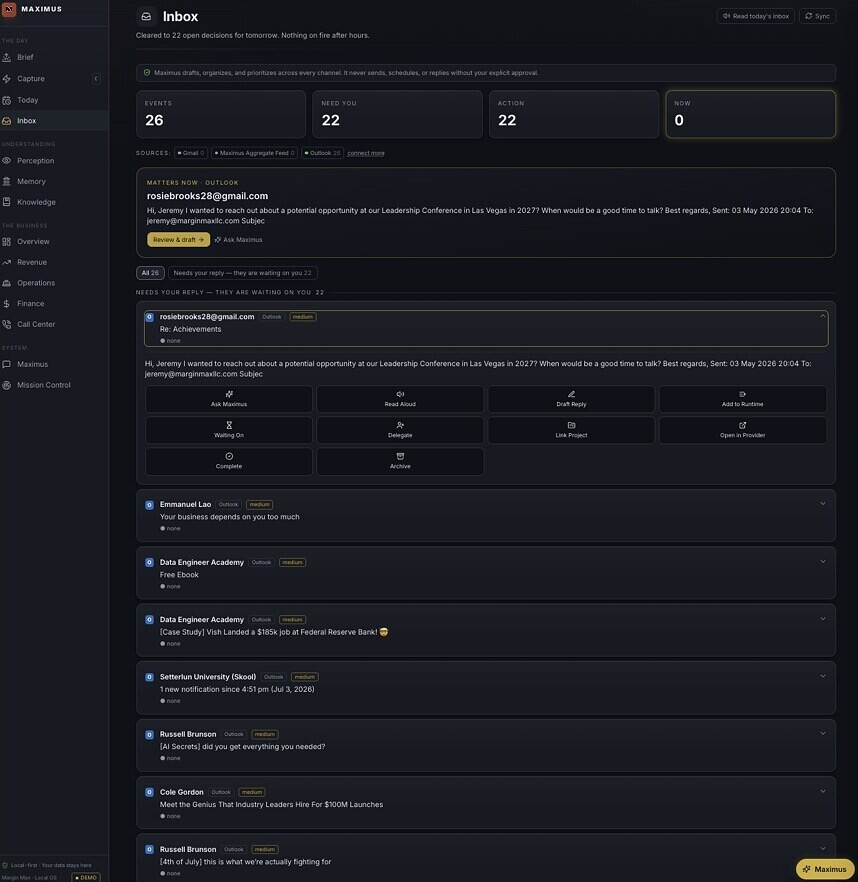This screenshot has width=858, height=882.
Task: Click the Draft Reply pencil tile
Action: [571, 399]
